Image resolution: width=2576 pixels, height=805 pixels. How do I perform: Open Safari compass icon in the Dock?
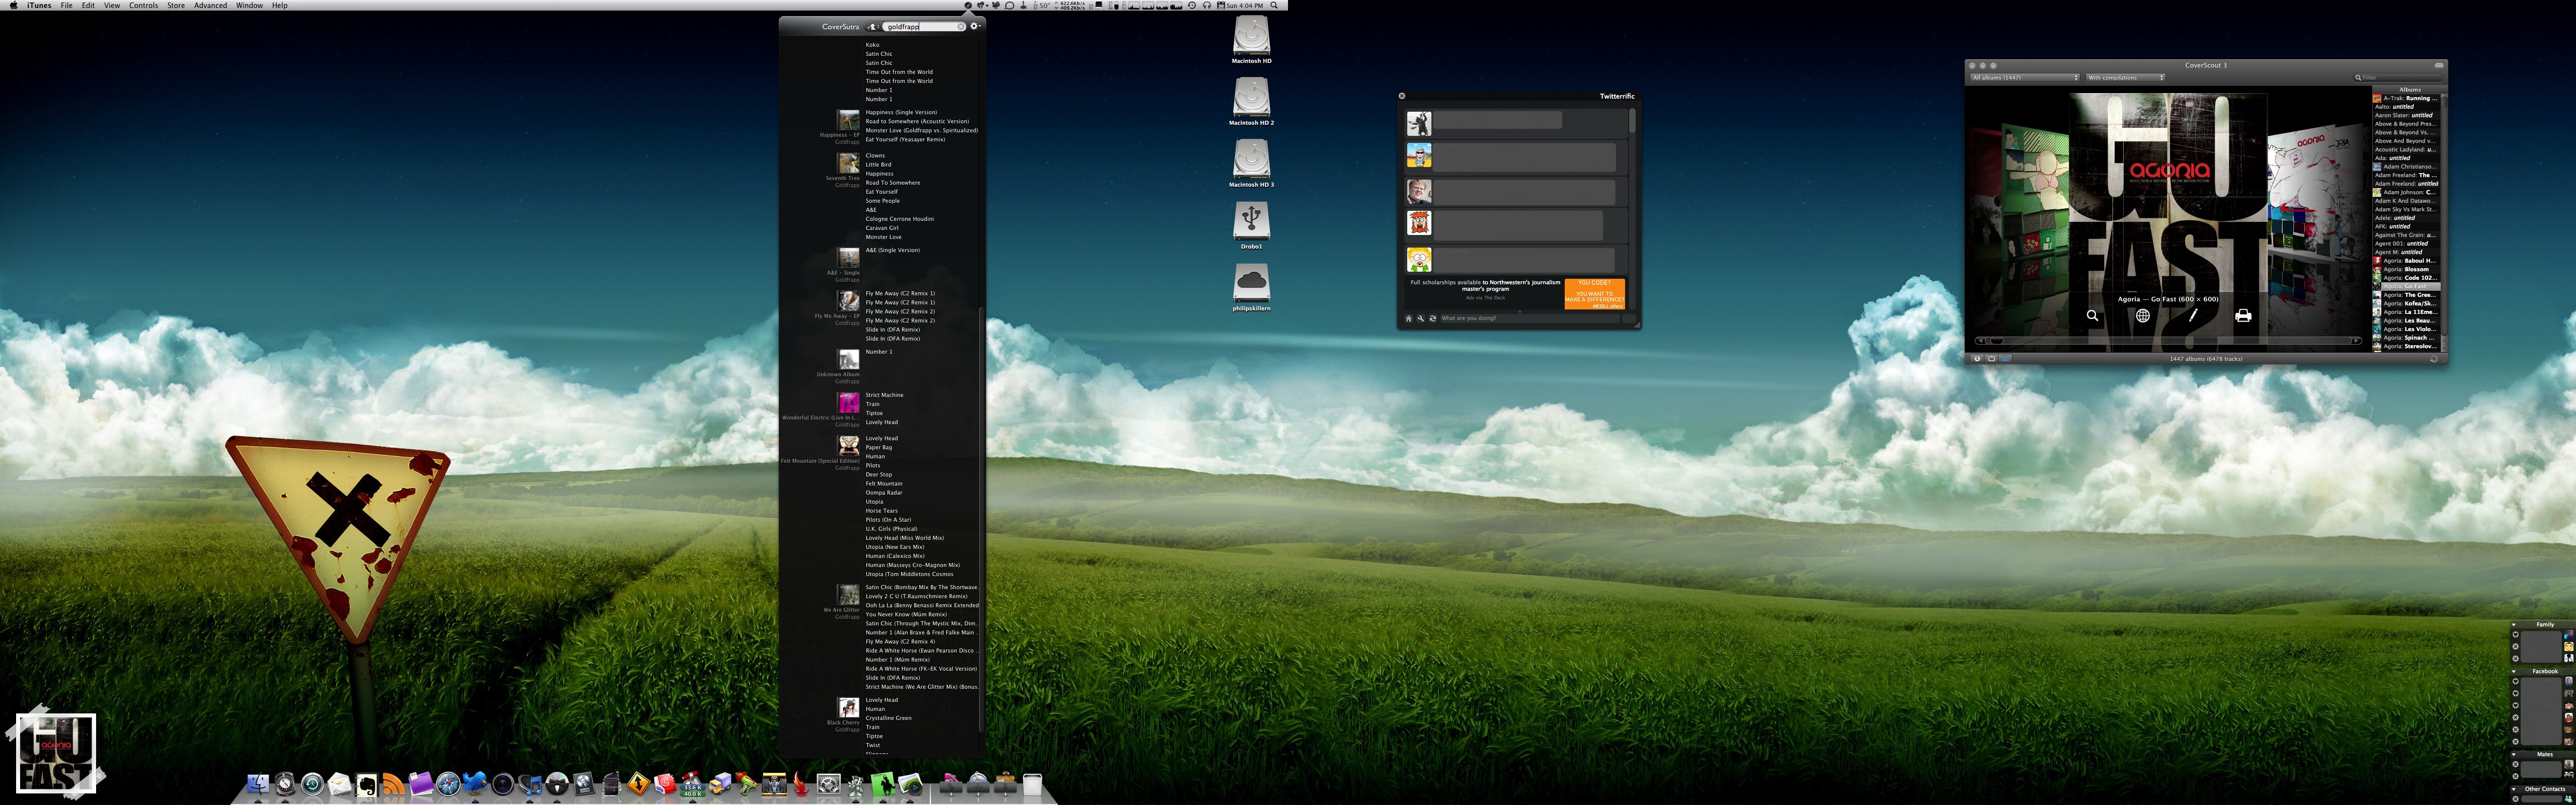click(x=448, y=784)
